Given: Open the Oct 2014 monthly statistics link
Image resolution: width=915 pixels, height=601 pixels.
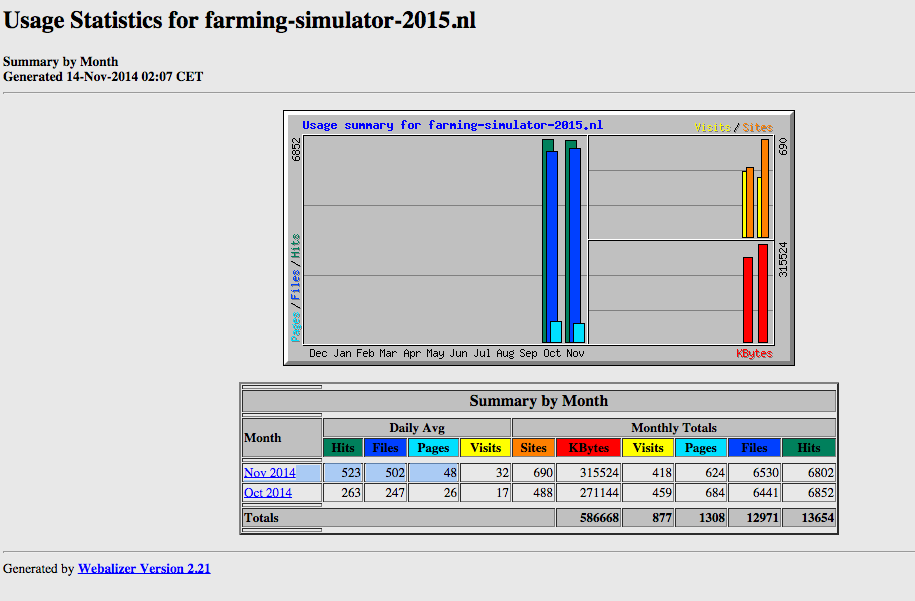Looking at the screenshot, I should tap(268, 492).
